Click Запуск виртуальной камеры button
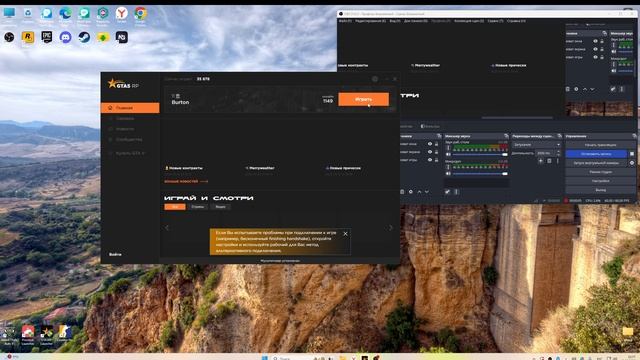The width and height of the screenshot is (640, 360). [x=596, y=163]
